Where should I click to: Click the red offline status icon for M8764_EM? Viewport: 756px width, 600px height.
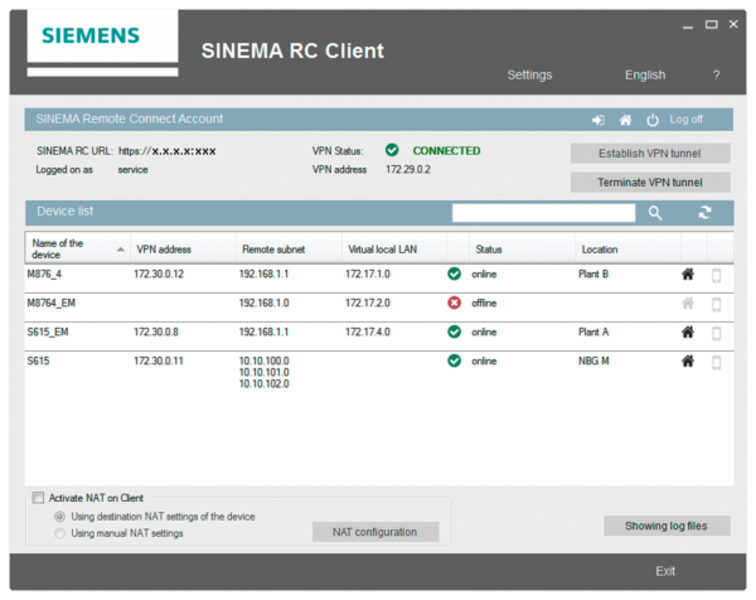(x=454, y=303)
